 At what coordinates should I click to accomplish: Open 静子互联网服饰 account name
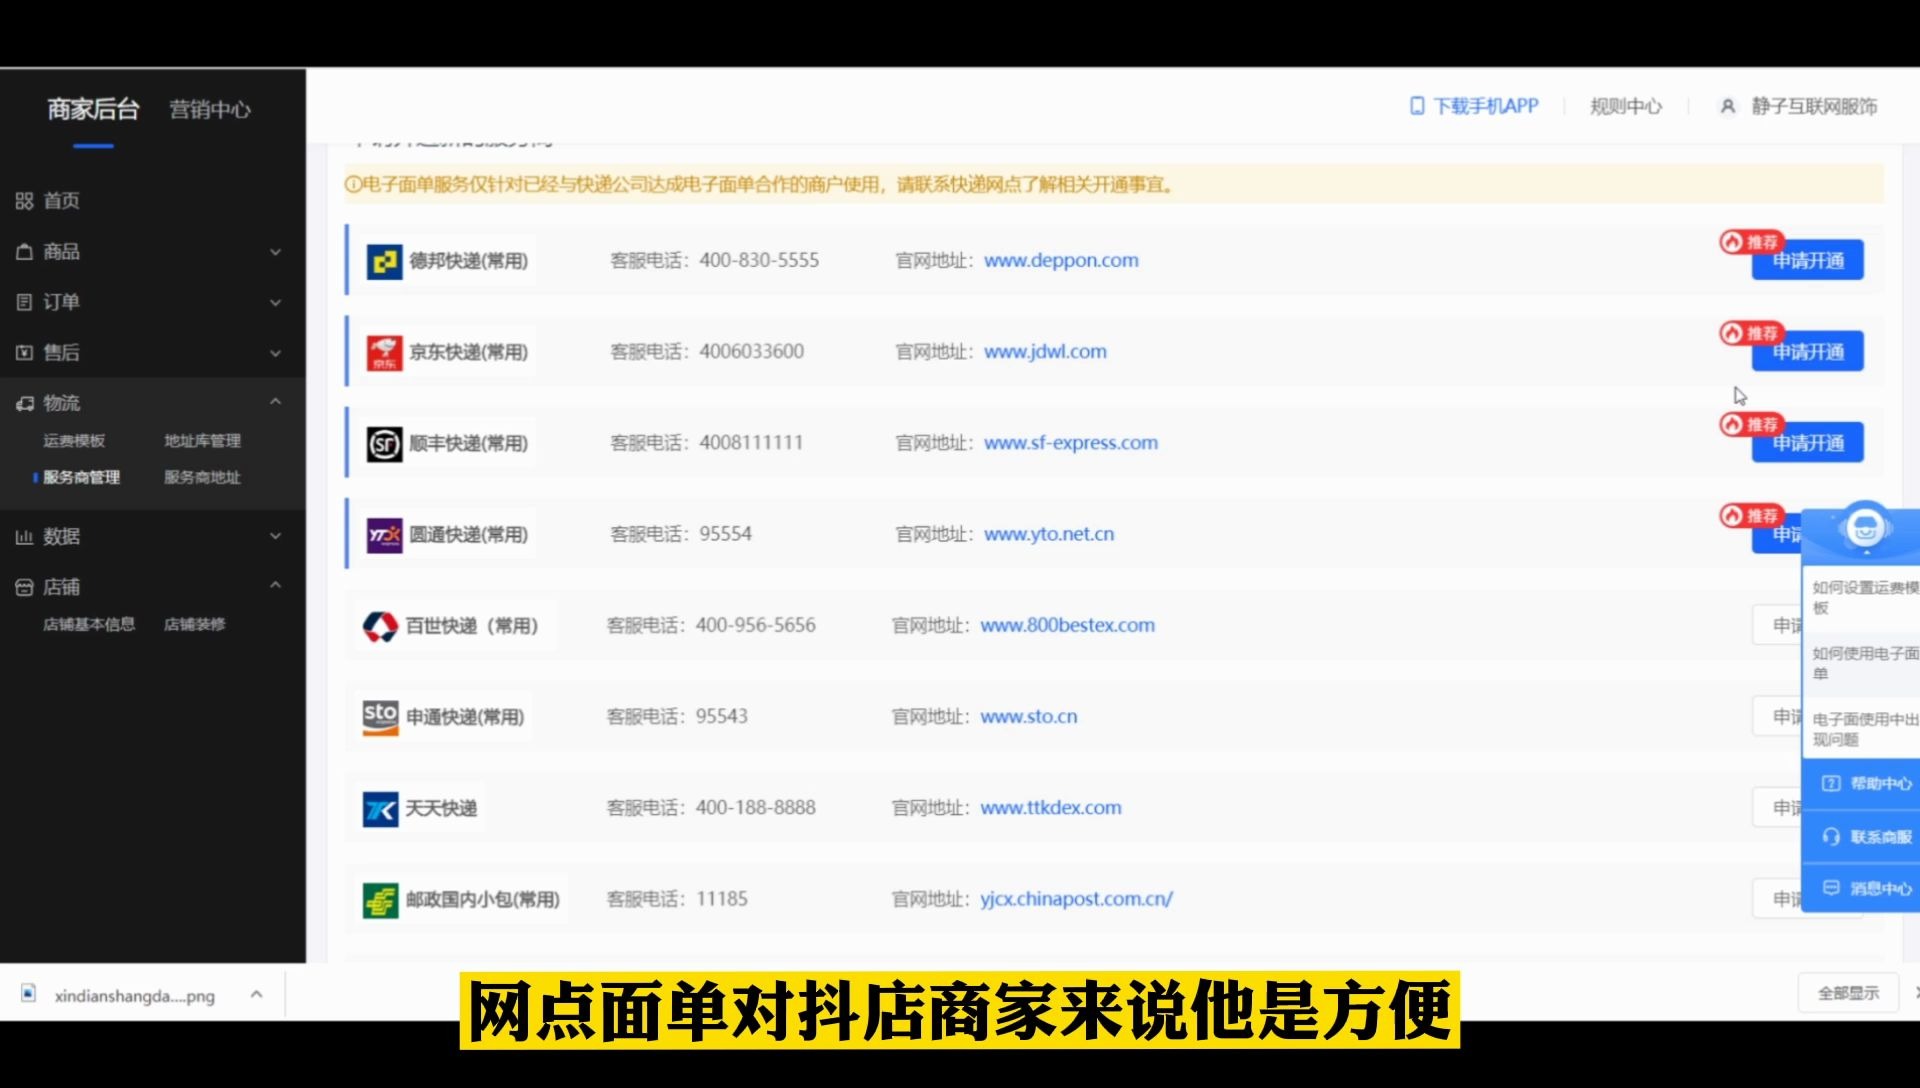tap(1814, 106)
